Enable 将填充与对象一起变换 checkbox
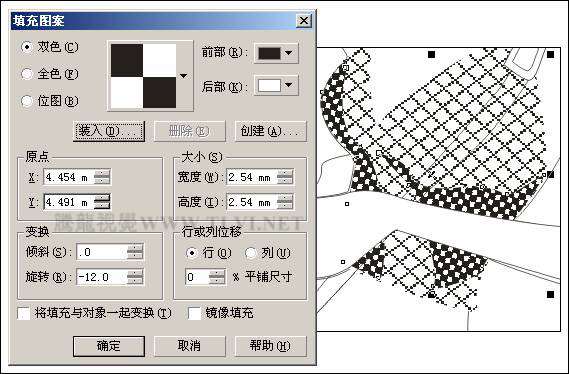This screenshot has height=374, width=569. click(24, 313)
